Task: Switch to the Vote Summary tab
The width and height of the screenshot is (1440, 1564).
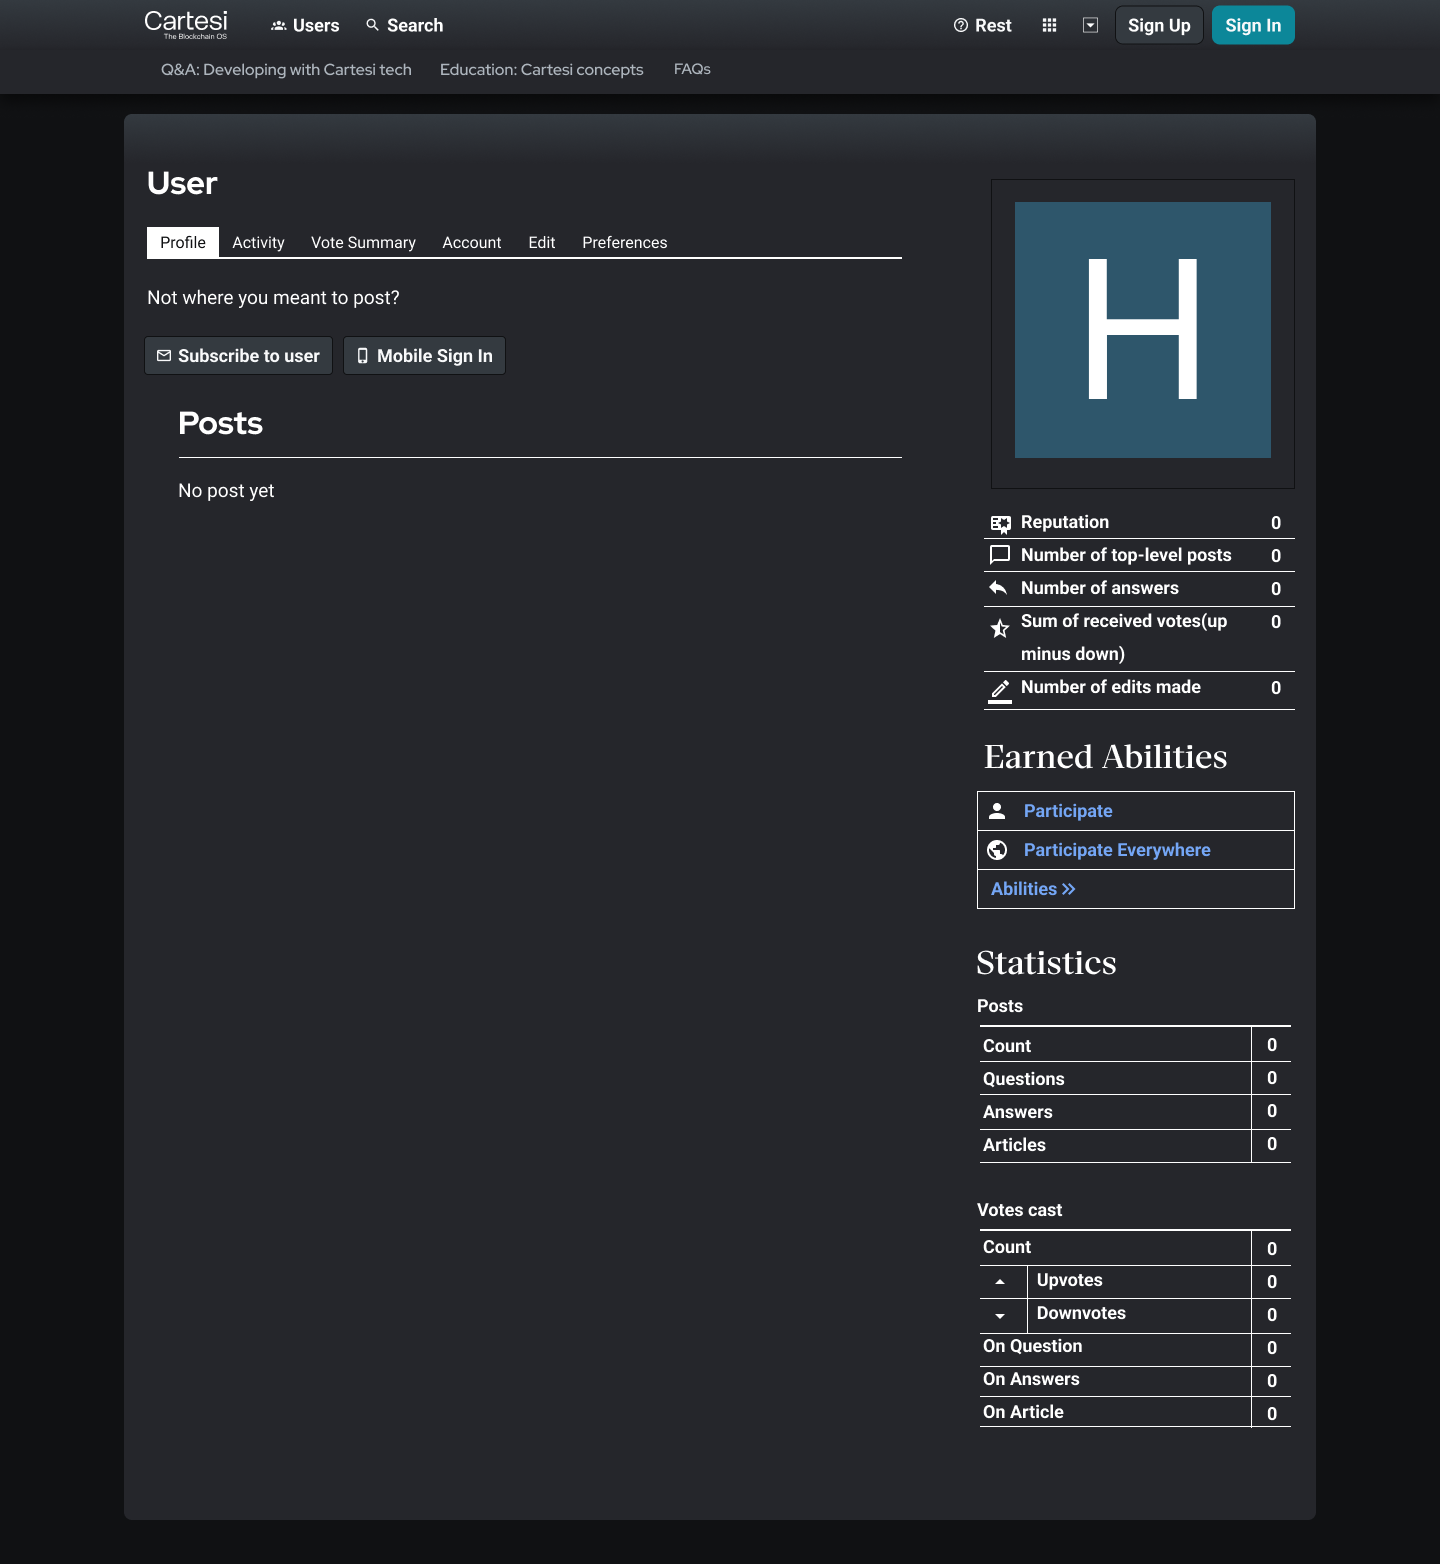Action: tap(363, 243)
